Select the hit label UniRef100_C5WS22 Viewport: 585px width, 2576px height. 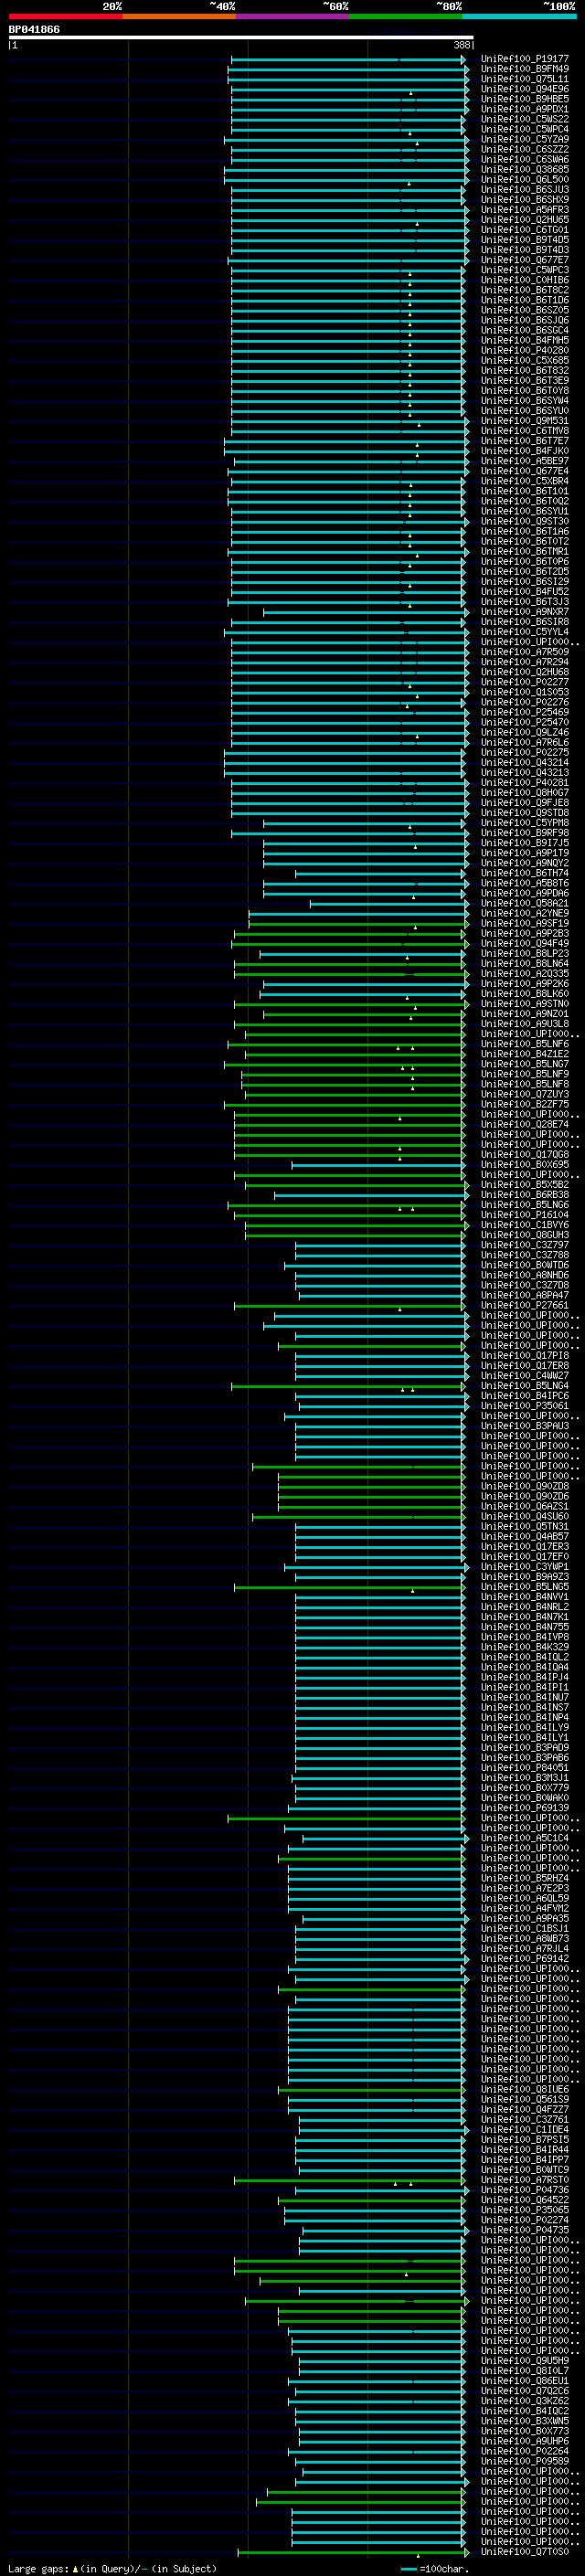tap(524, 119)
